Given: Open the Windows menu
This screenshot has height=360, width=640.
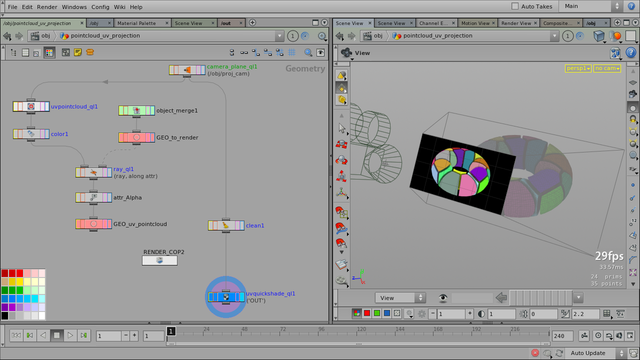Looking at the screenshot, I should coord(74,7).
